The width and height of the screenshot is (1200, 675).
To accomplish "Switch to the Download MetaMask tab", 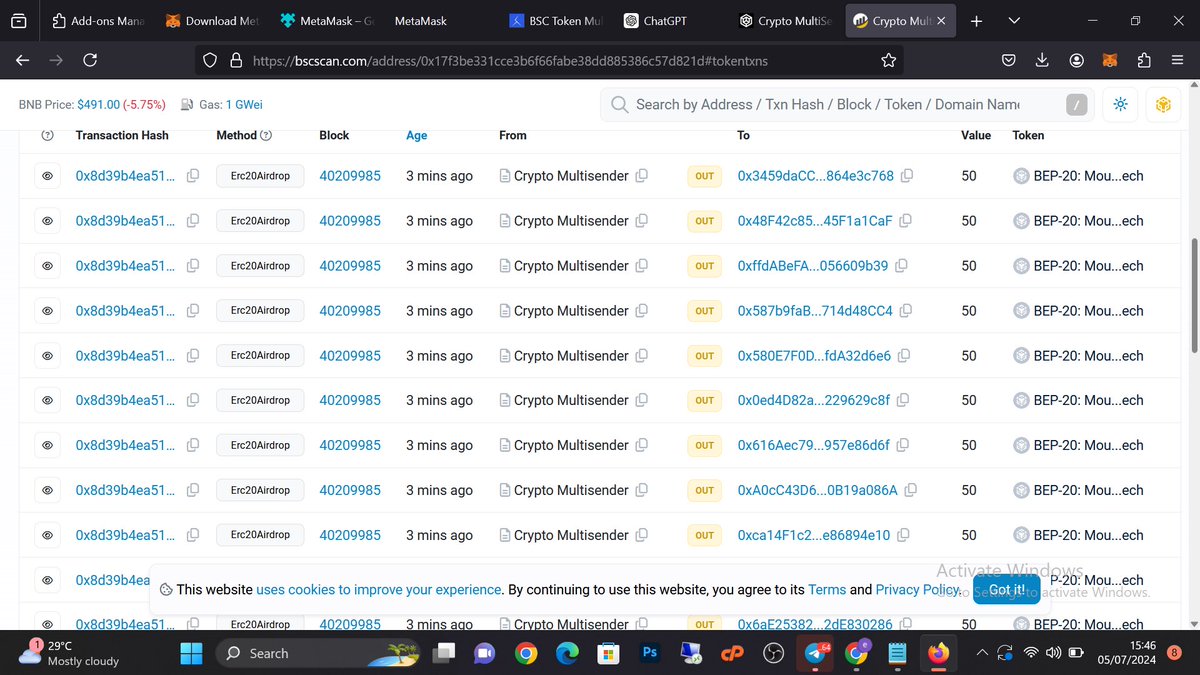I will click(x=213, y=21).
